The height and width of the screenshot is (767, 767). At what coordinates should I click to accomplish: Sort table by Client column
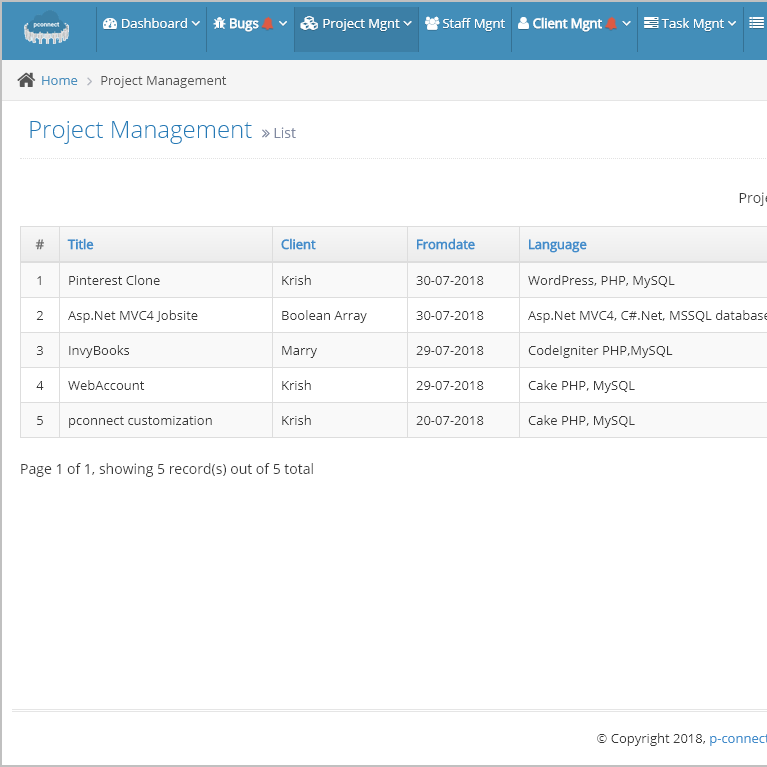pos(298,244)
